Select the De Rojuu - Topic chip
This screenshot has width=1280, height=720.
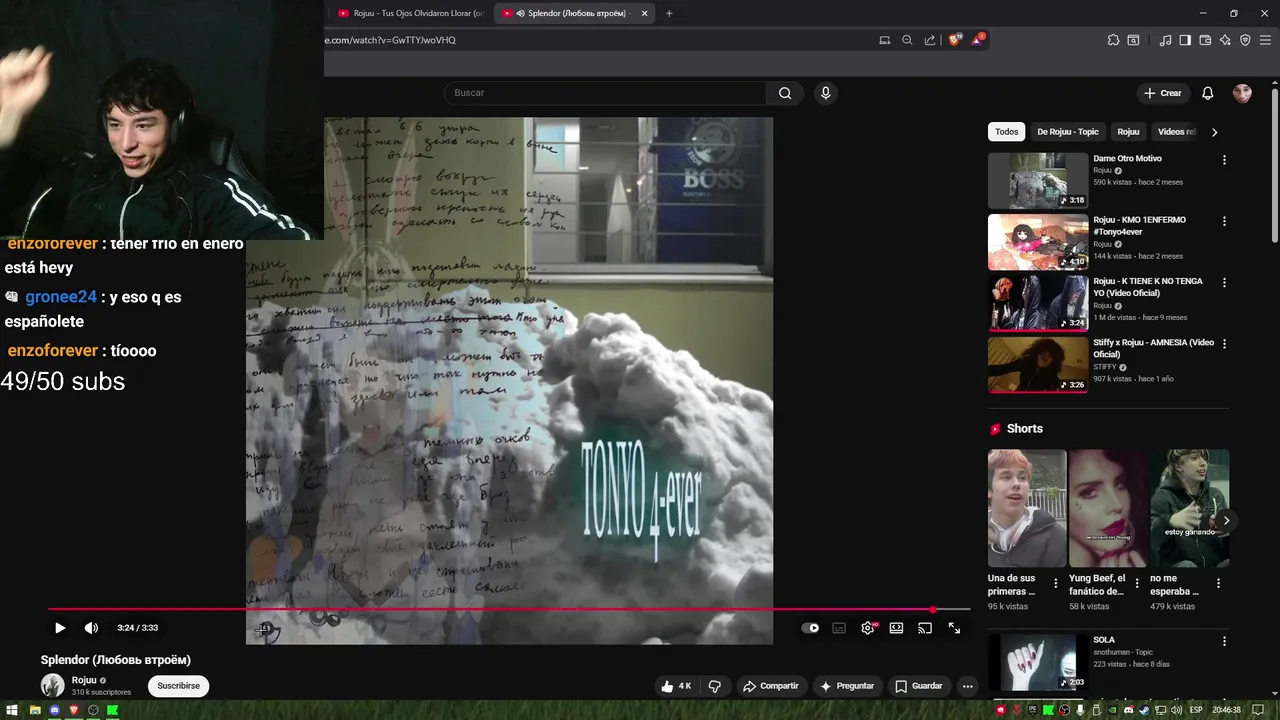click(x=1068, y=132)
